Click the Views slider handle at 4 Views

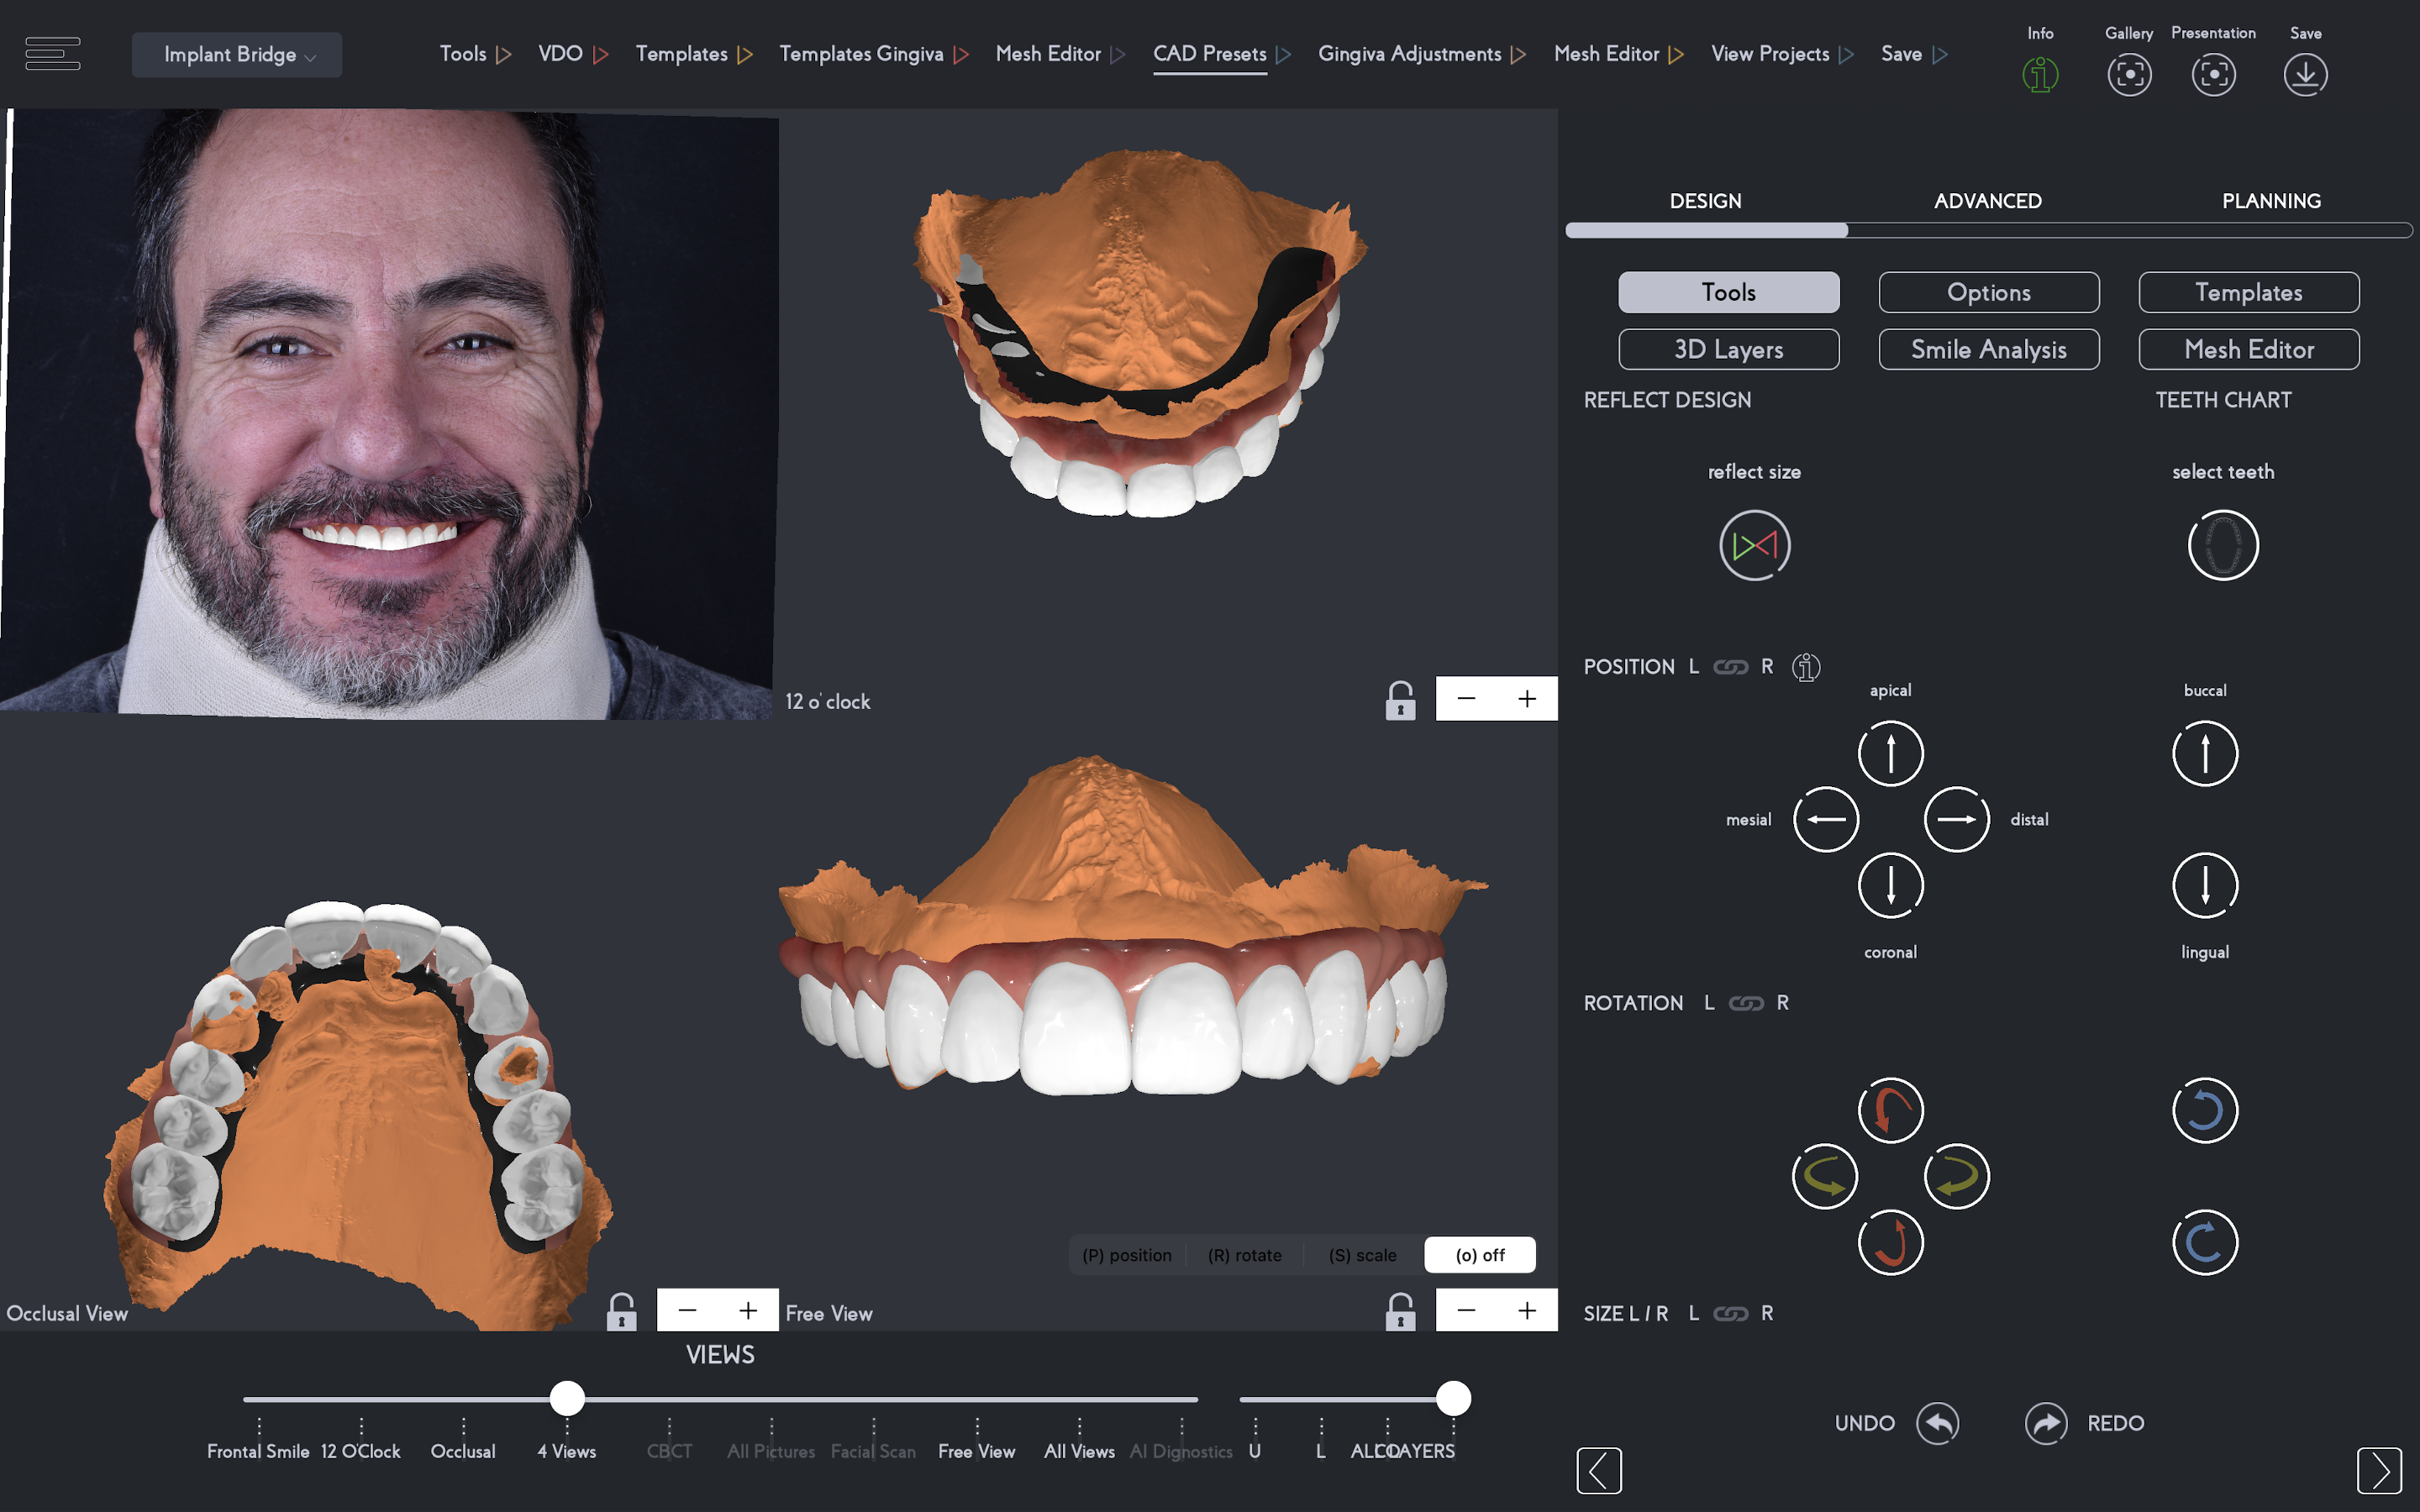click(x=567, y=1398)
